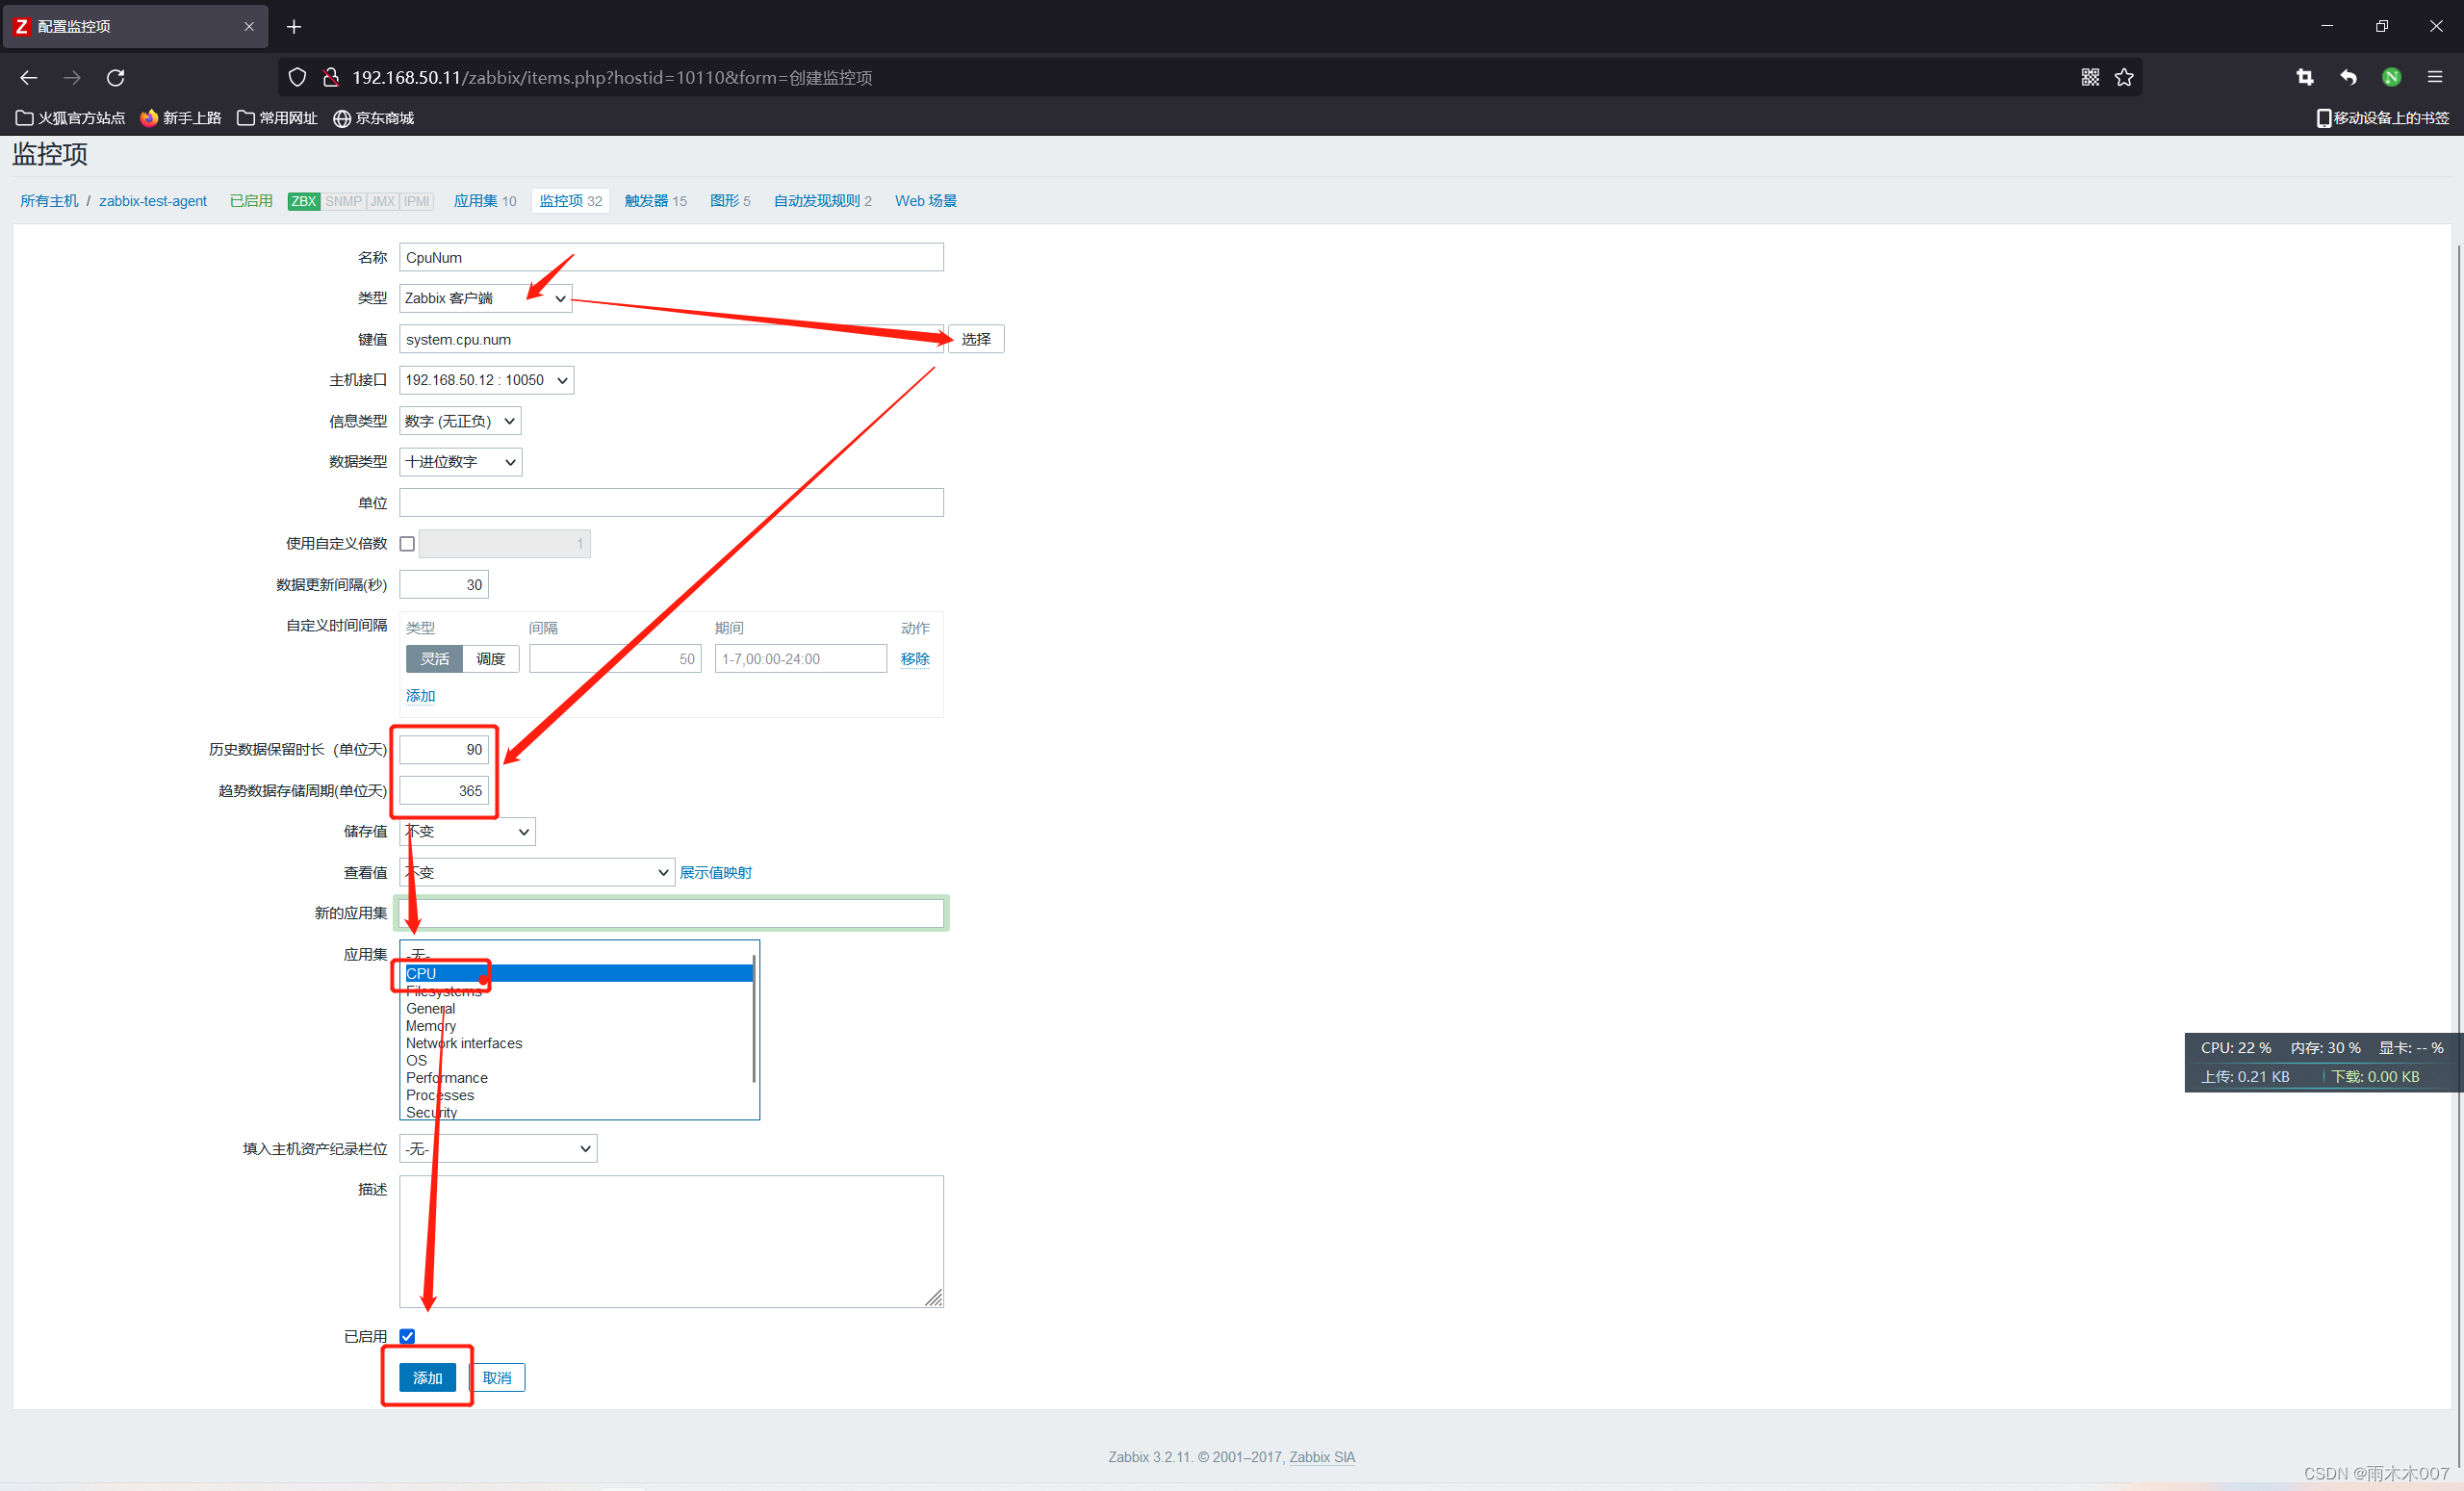Bookmark this page with the star icon
The height and width of the screenshot is (1491, 2464).
(2124, 77)
